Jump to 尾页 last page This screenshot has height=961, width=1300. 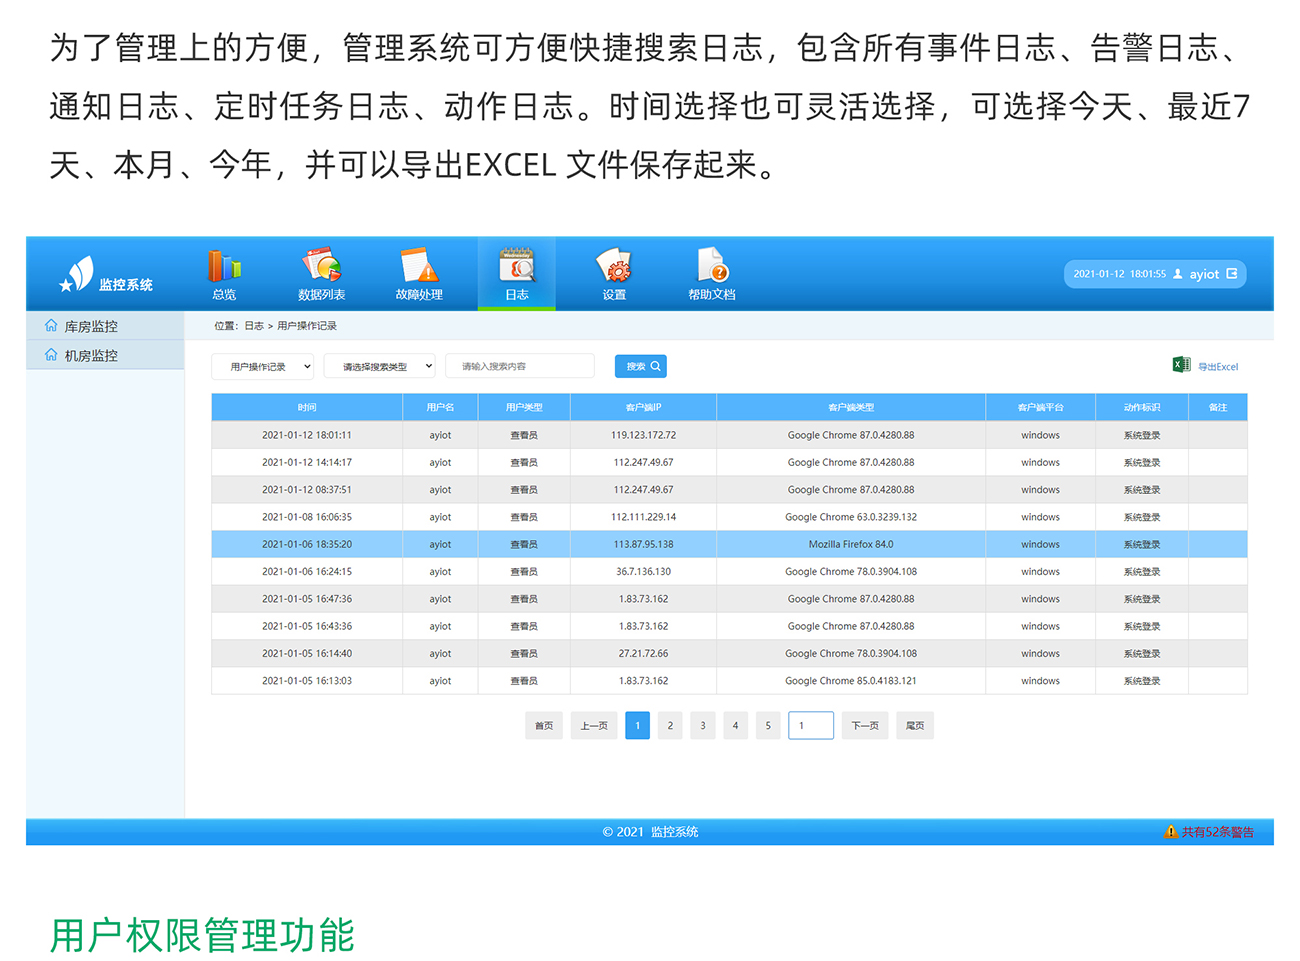pyautogui.click(x=915, y=726)
